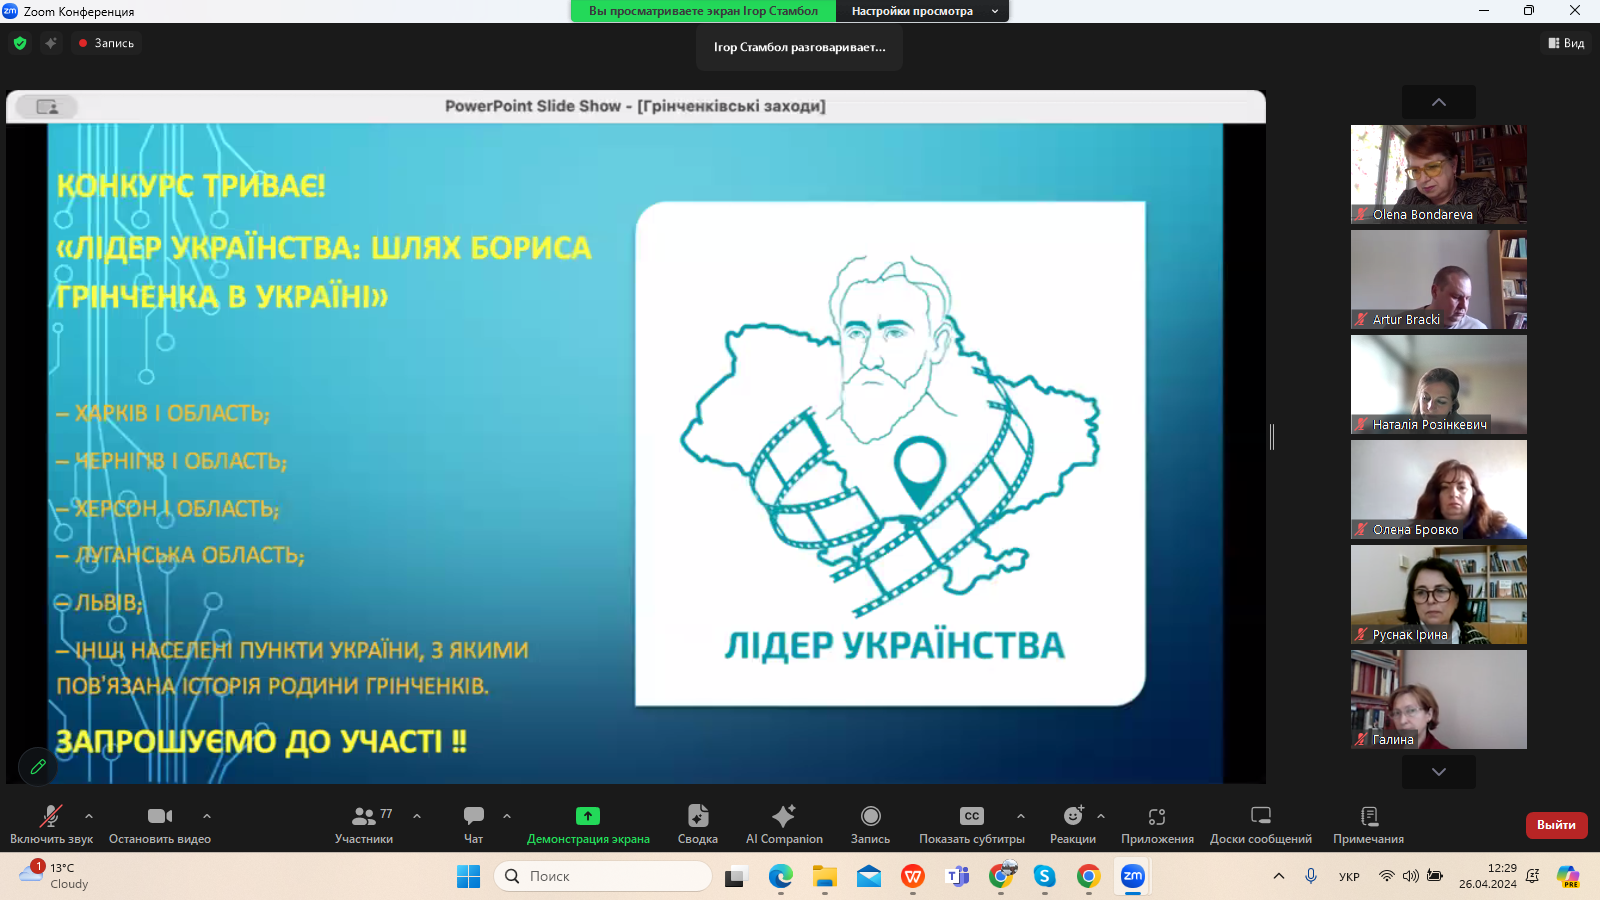Click the Share Screen green icon
The height and width of the screenshot is (900, 1600).
[588, 816]
